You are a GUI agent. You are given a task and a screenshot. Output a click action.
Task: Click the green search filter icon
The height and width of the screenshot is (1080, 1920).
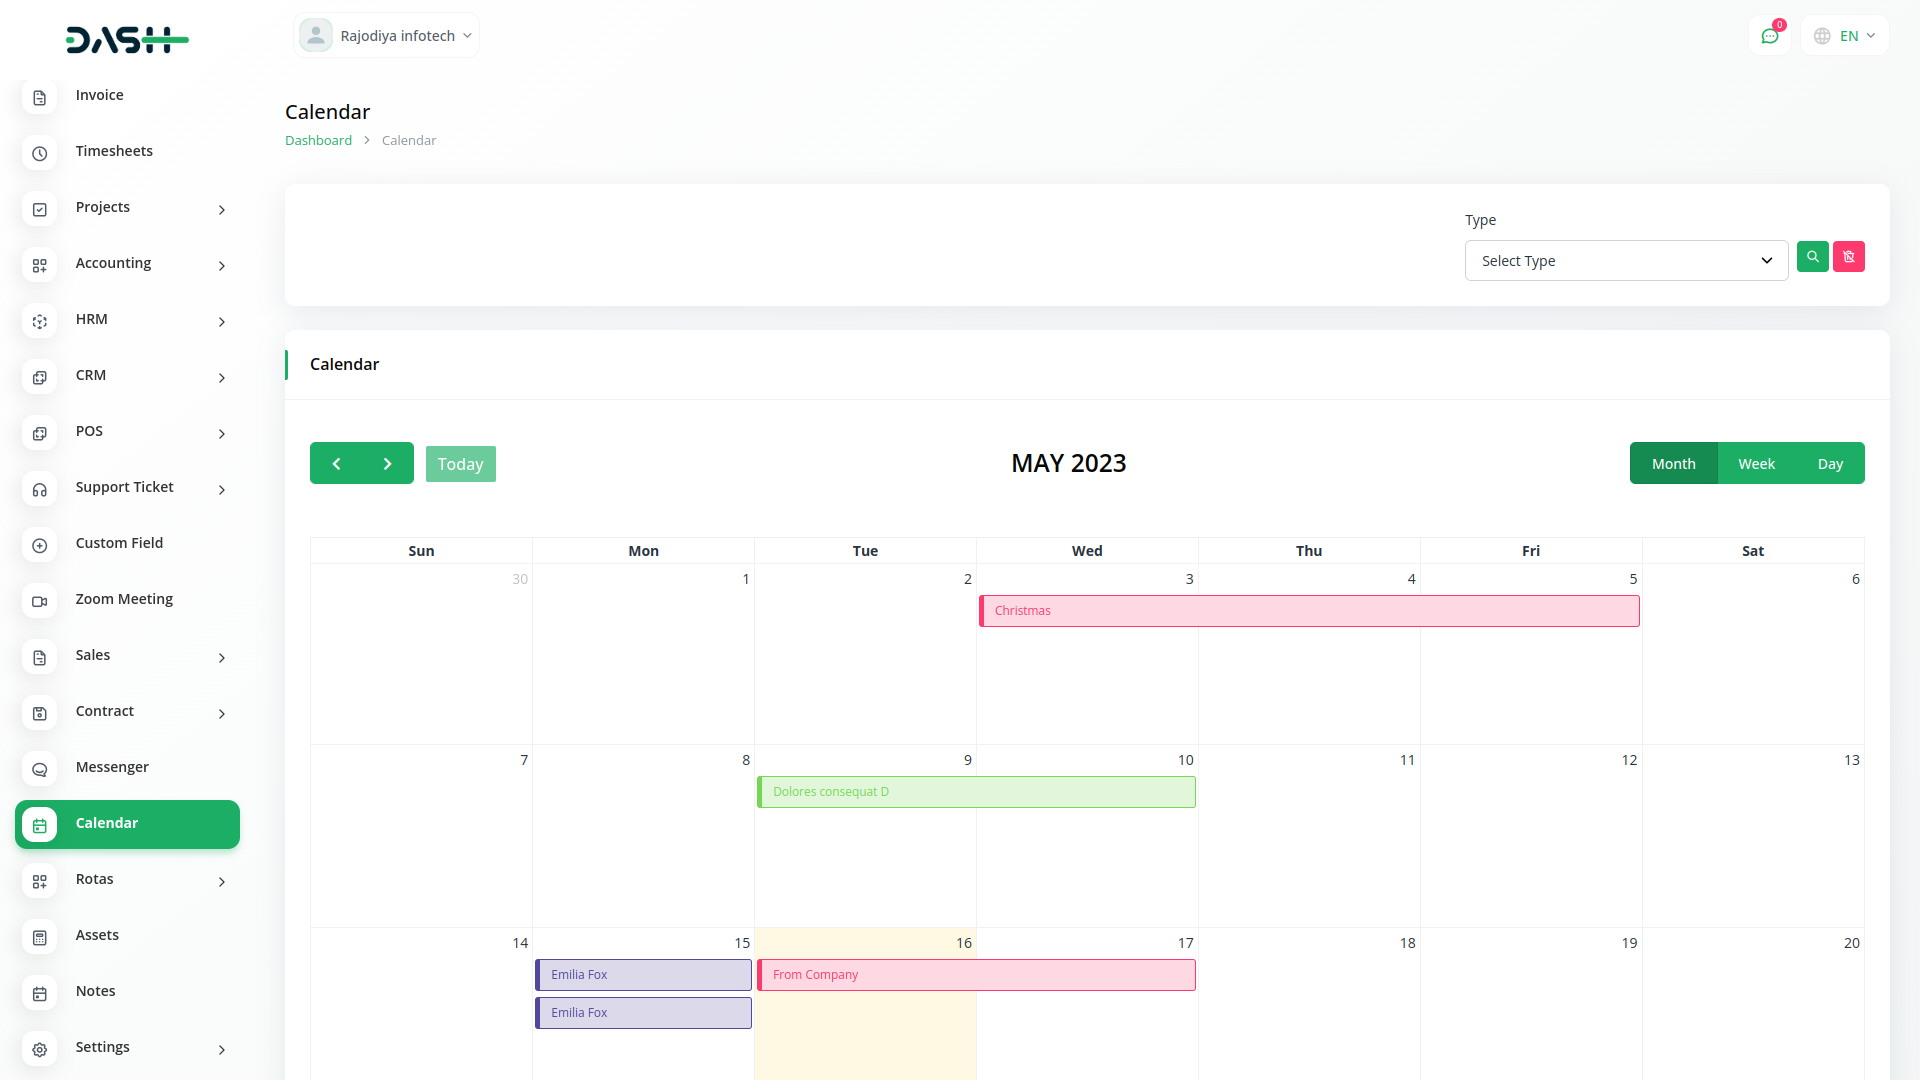[x=1812, y=257]
